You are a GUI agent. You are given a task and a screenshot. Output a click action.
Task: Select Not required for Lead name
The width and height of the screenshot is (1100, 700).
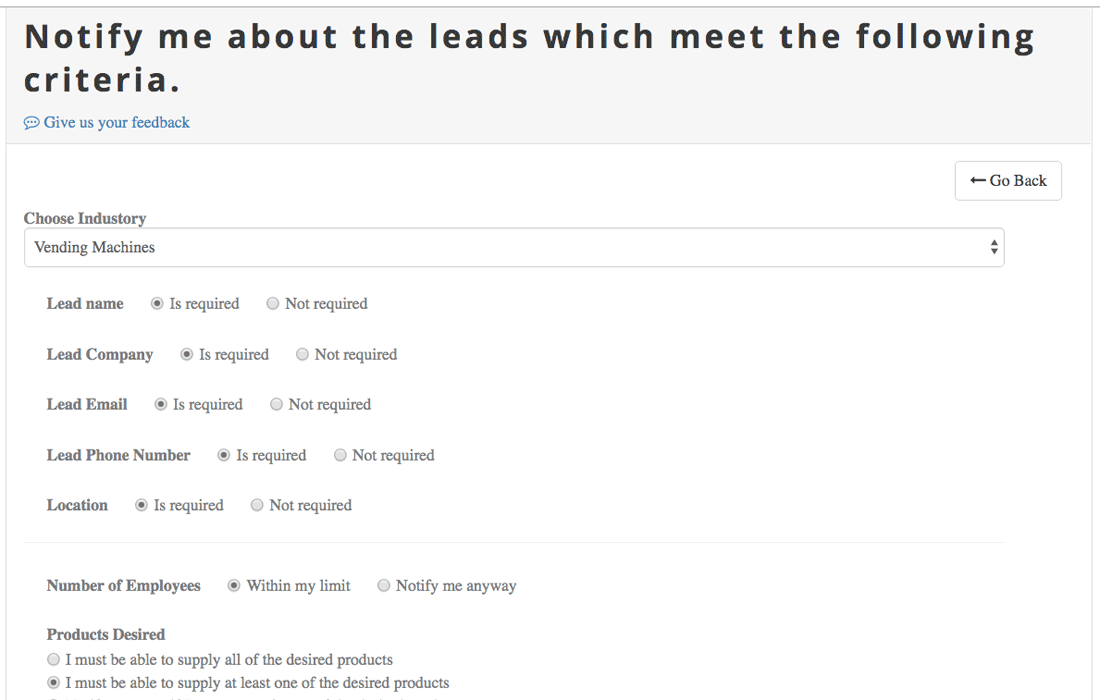(272, 303)
